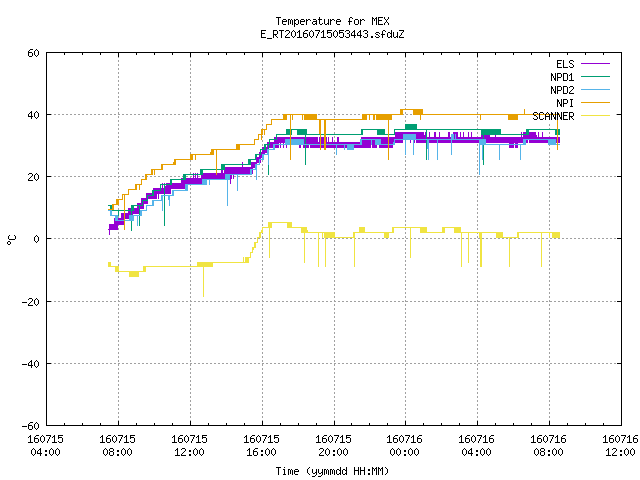Click the y-axis value -40
This screenshot has width=640, height=480.
coord(31,364)
